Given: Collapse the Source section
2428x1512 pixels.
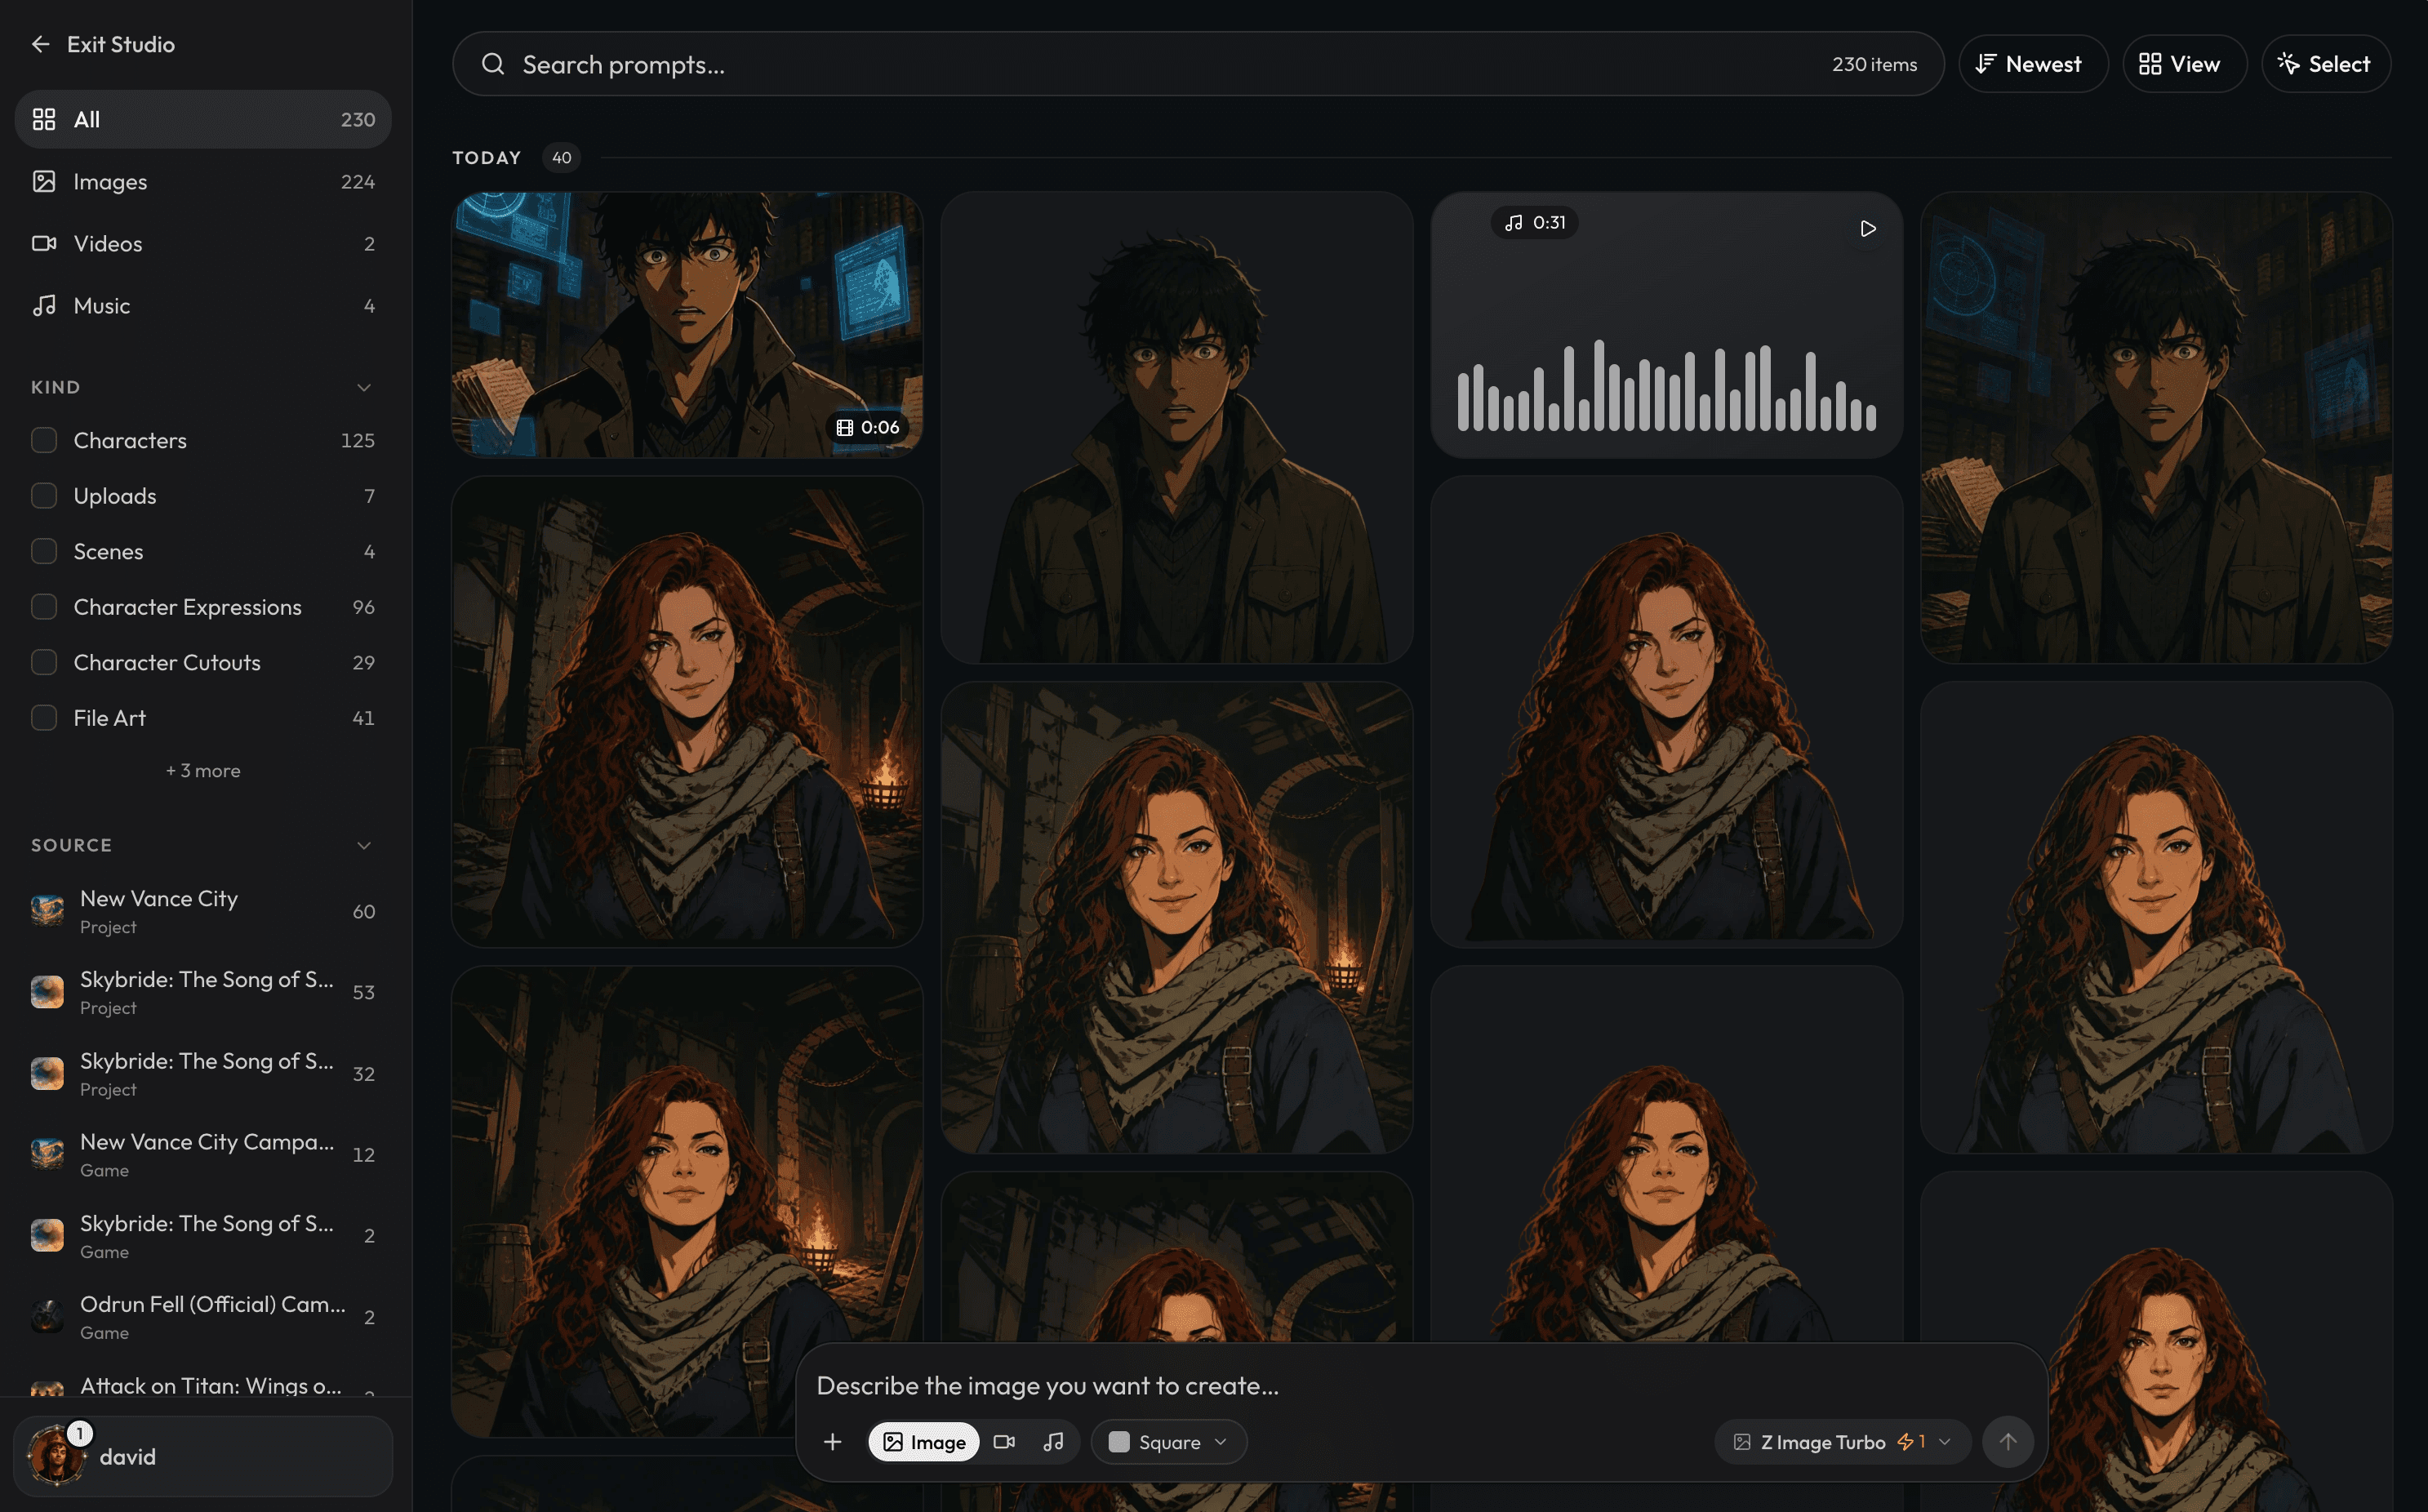Looking at the screenshot, I should pyautogui.click(x=364, y=845).
